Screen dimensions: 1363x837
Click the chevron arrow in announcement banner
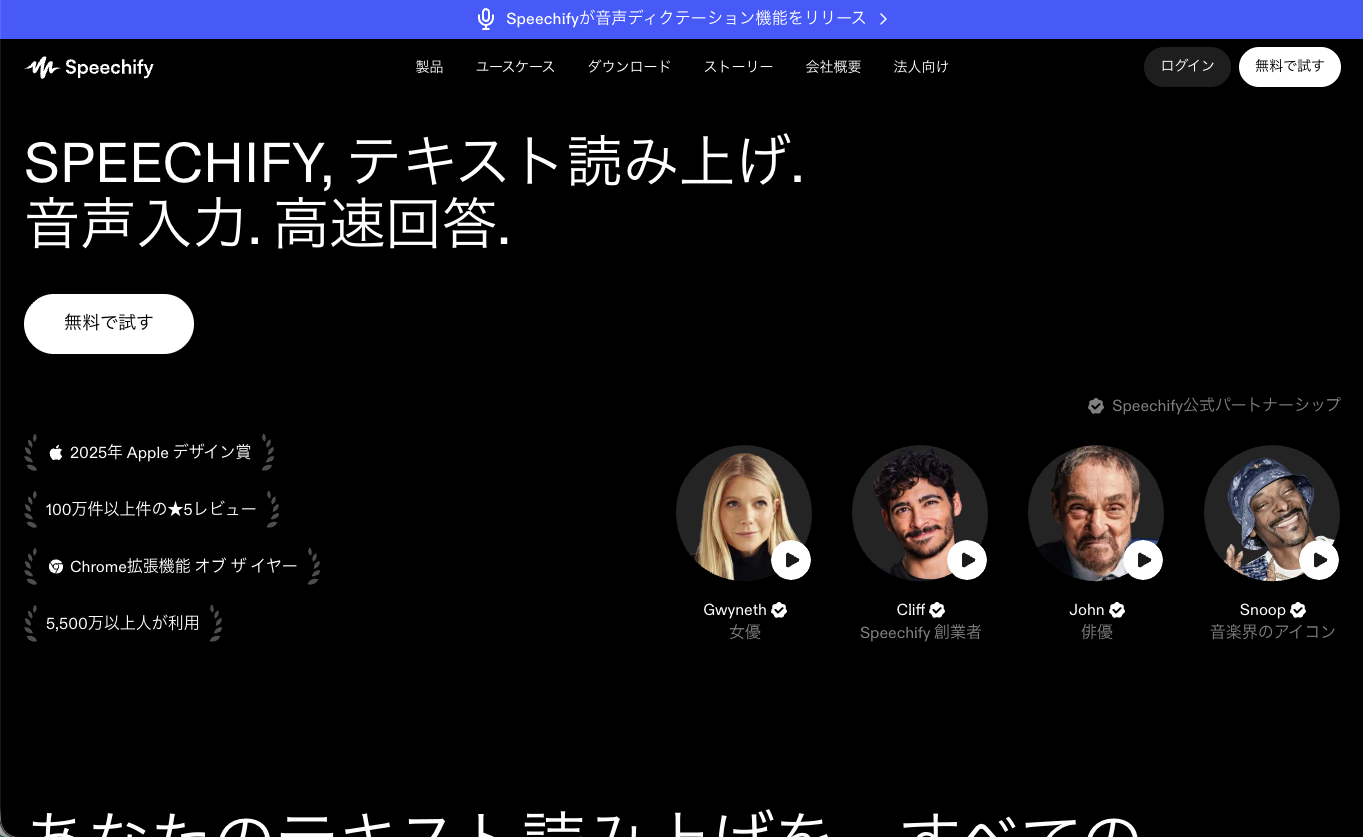click(x=883, y=19)
